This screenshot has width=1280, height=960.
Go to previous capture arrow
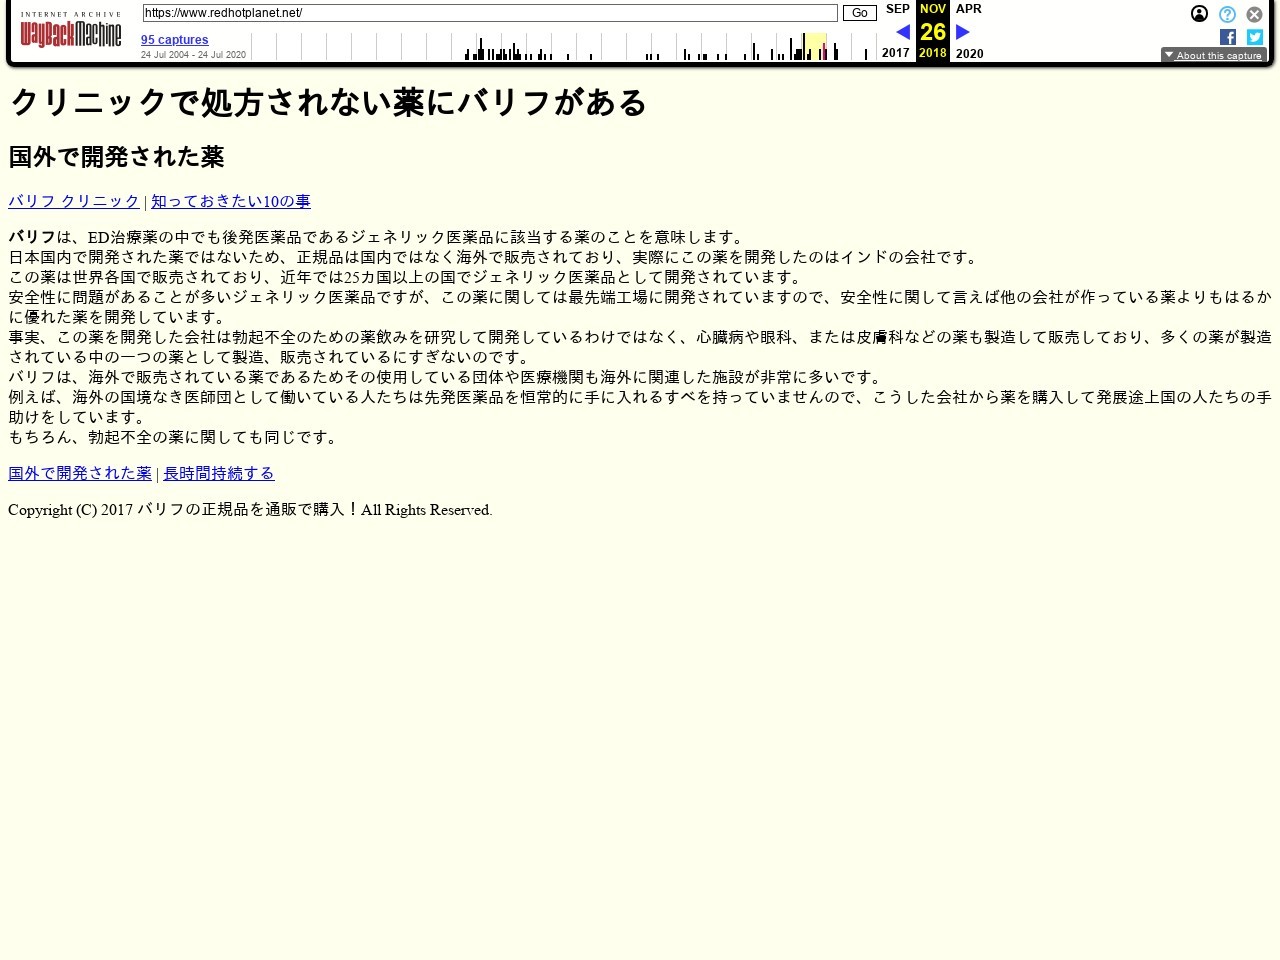[902, 32]
